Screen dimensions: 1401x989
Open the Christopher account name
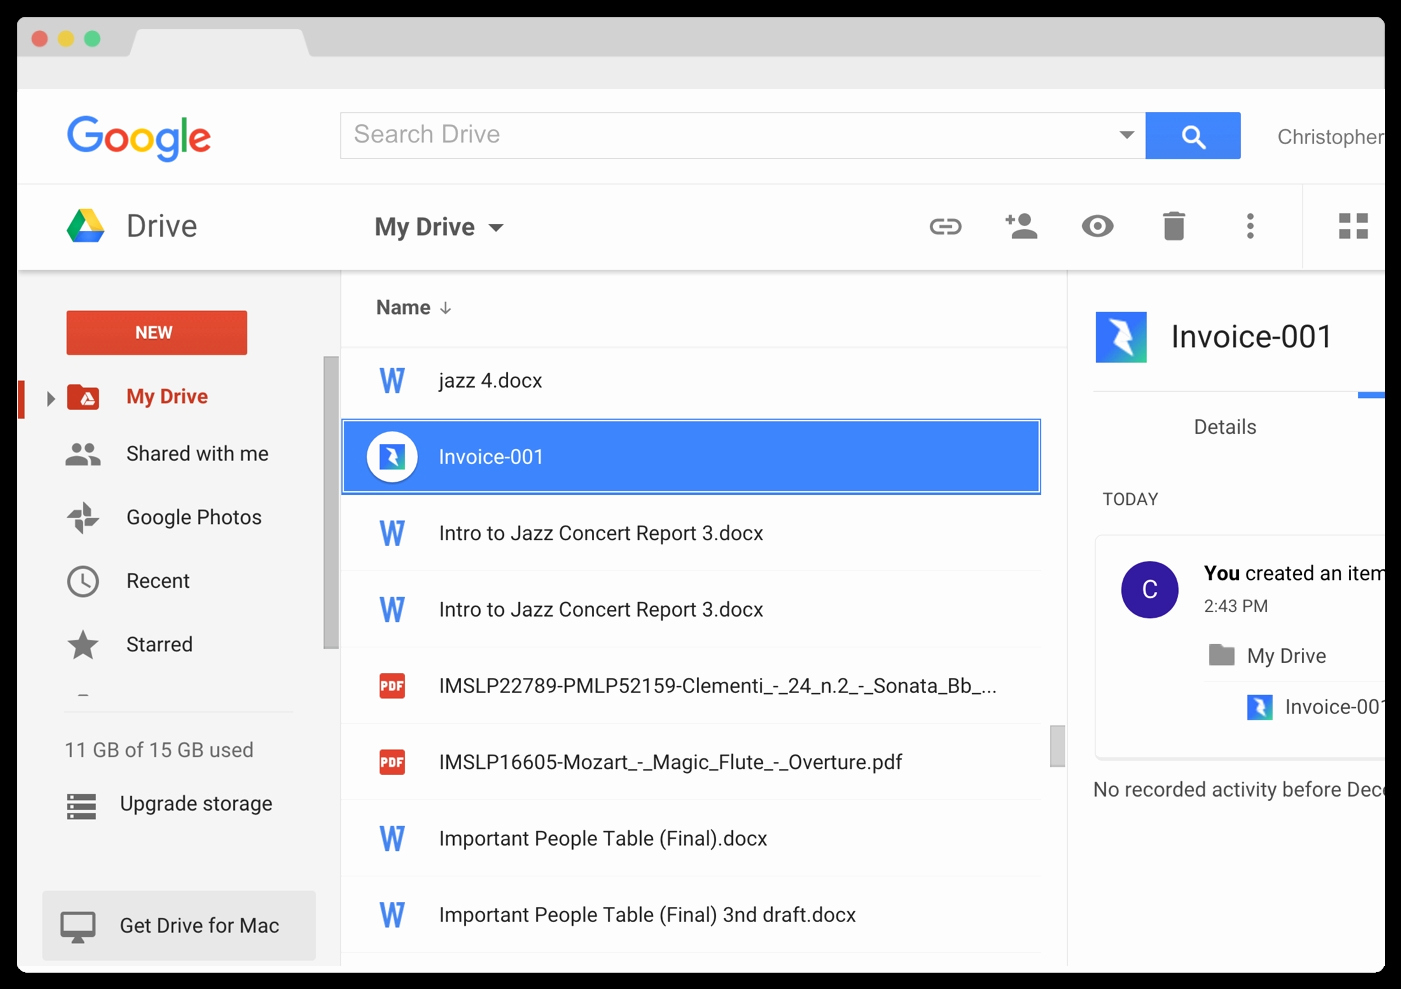coord(1331,137)
